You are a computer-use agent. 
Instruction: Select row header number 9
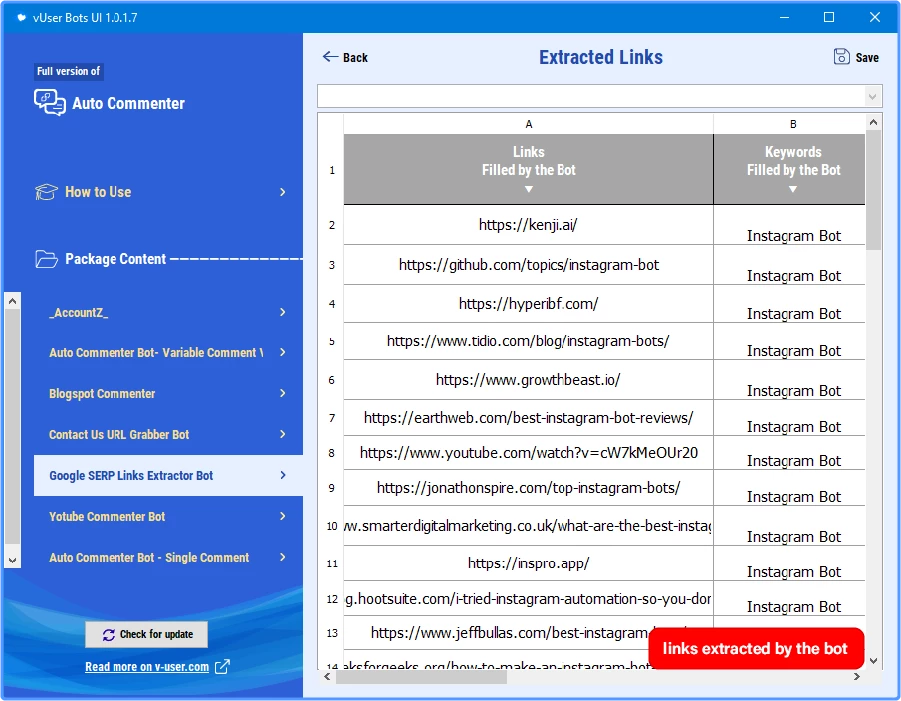[332, 488]
